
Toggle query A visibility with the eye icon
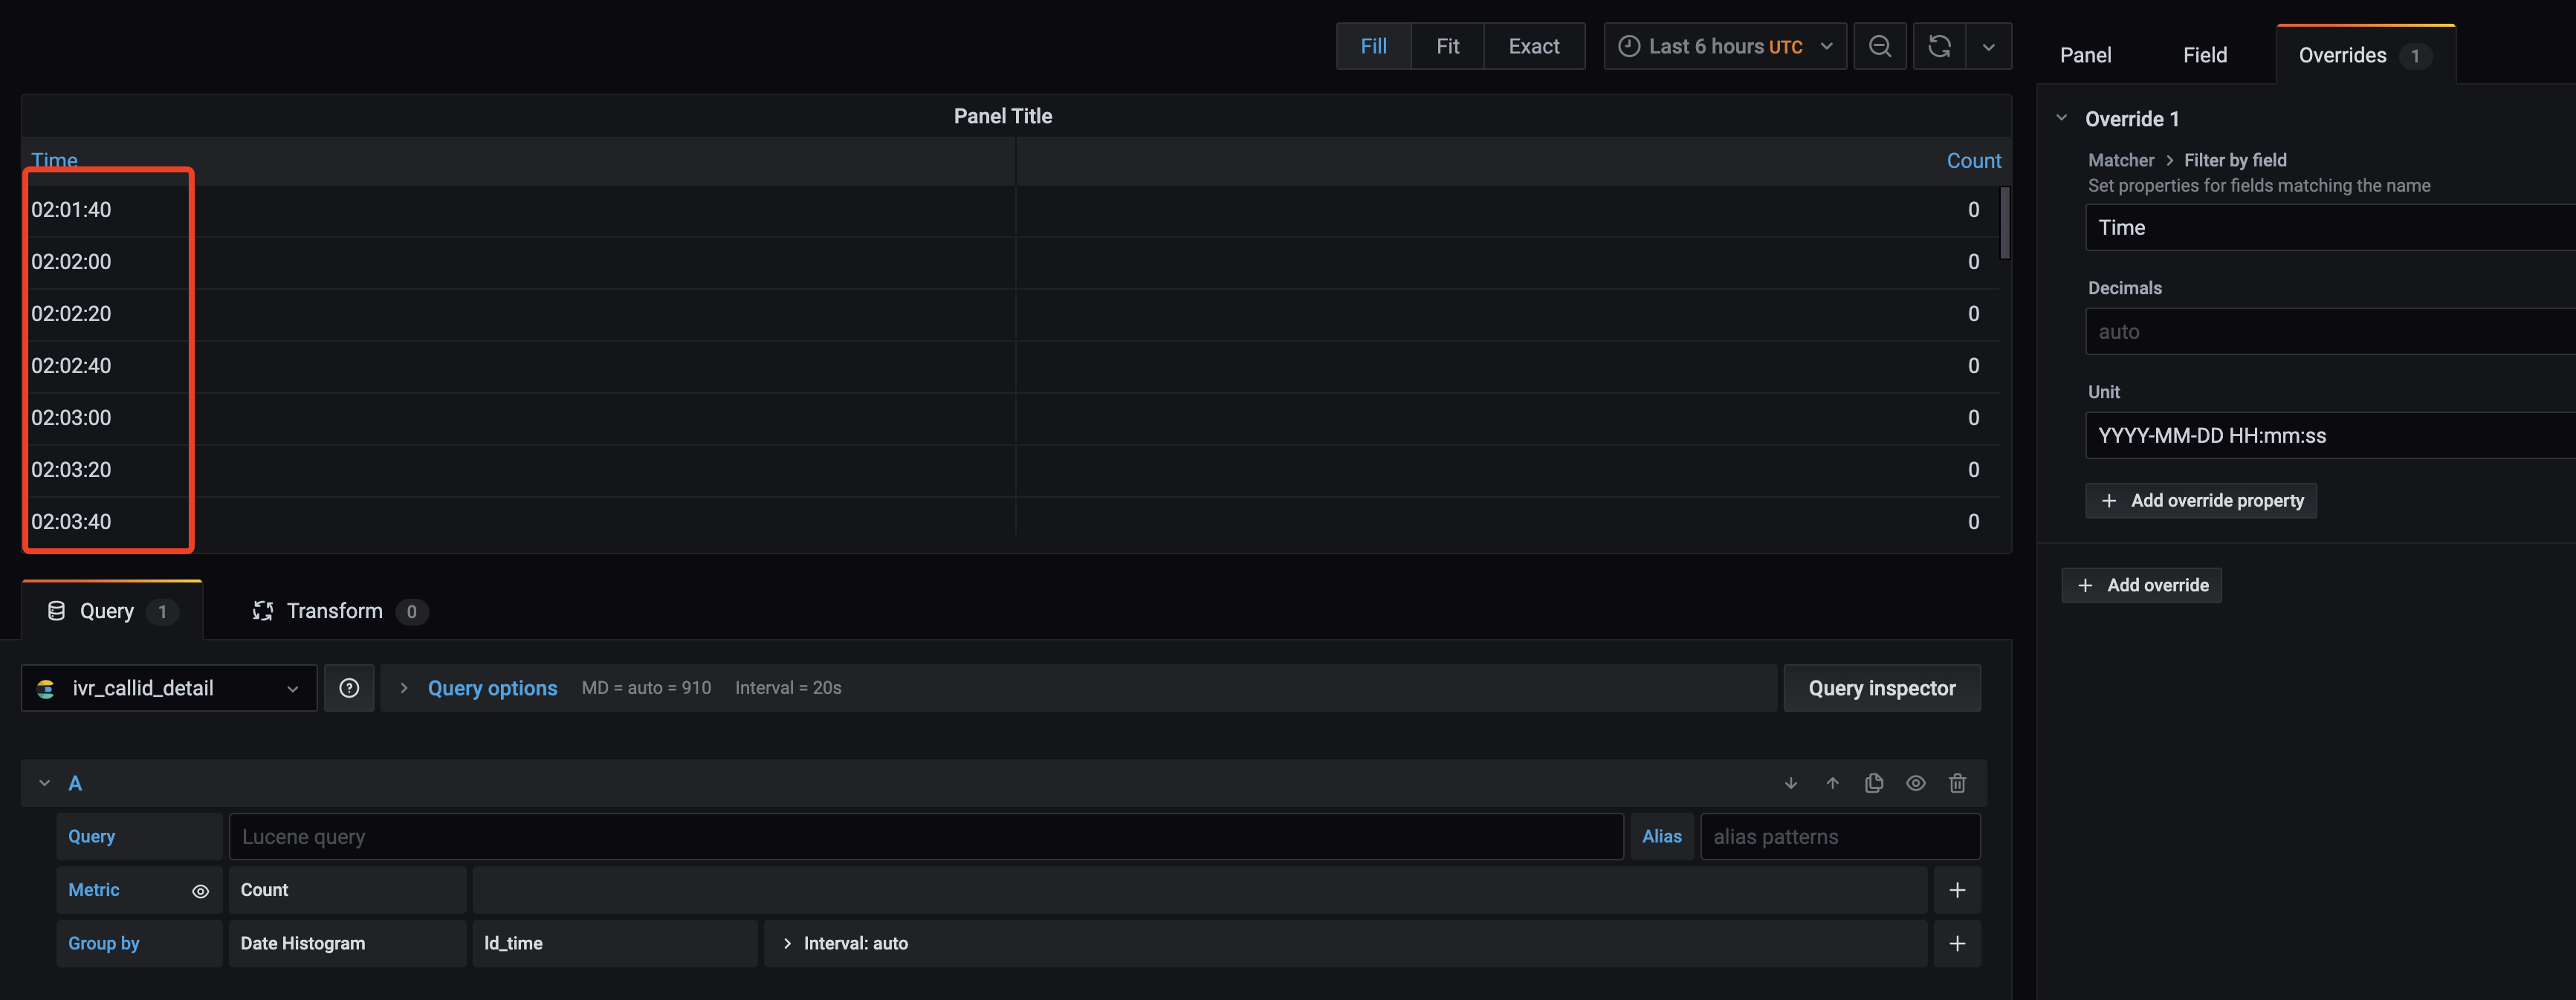(x=1916, y=783)
